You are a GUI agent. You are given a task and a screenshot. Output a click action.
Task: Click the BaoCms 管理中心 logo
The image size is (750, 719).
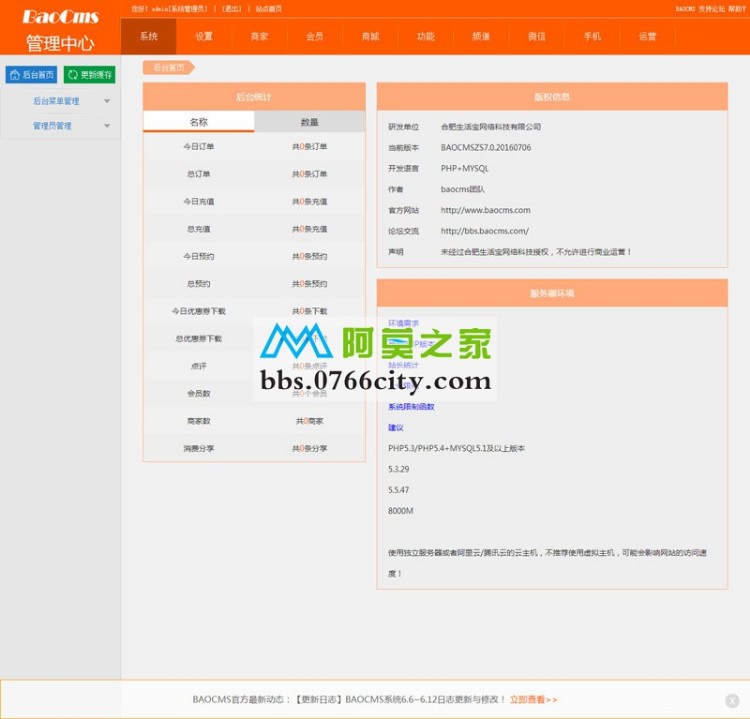60,30
